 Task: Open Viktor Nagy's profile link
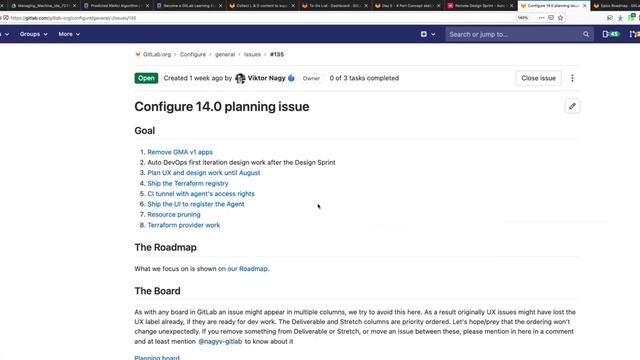267,78
